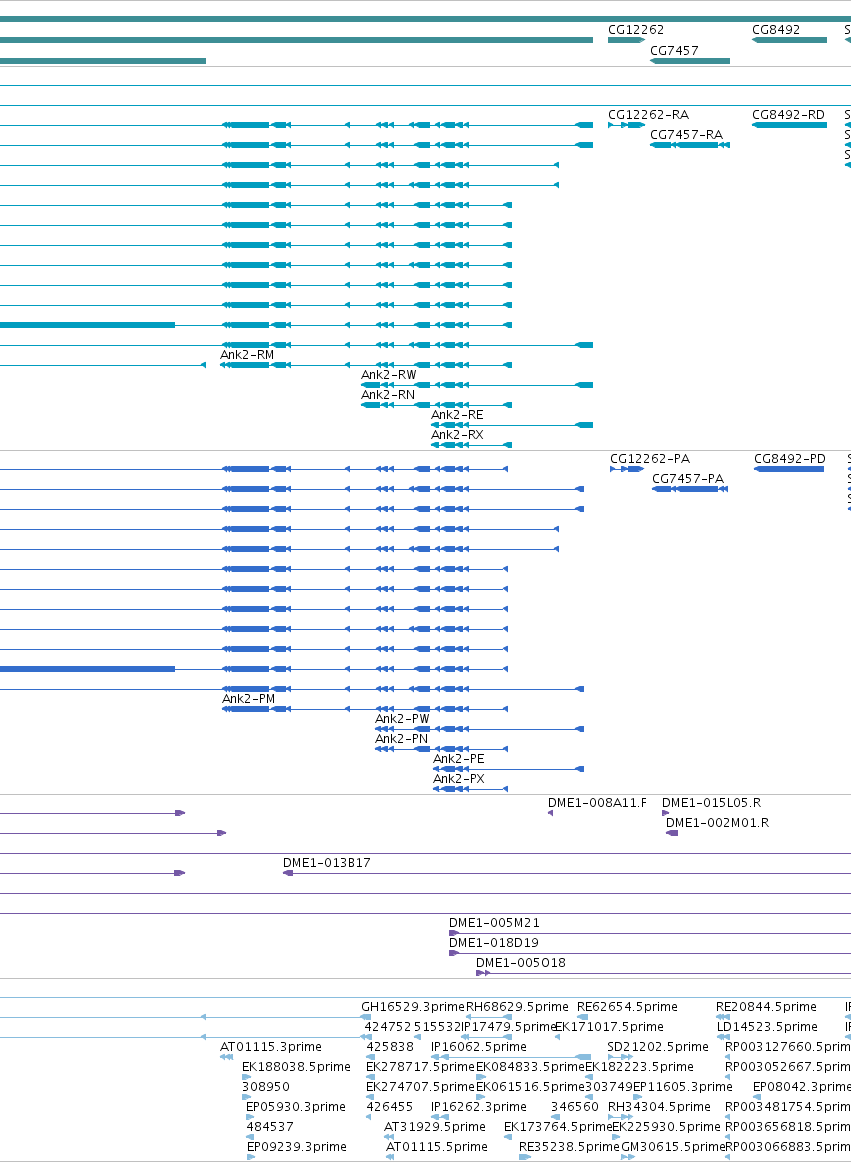Open EST AT01115.5prime
The width and height of the screenshot is (851, 1162).
[437, 1147]
